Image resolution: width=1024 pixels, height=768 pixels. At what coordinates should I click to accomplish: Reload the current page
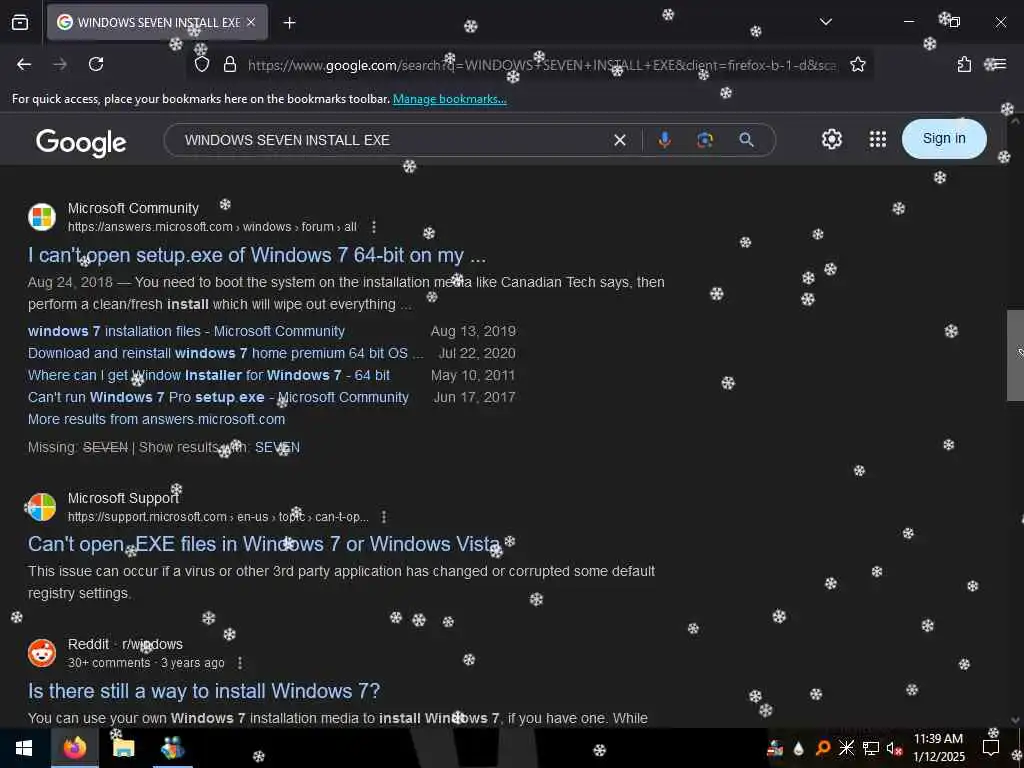[x=96, y=64]
